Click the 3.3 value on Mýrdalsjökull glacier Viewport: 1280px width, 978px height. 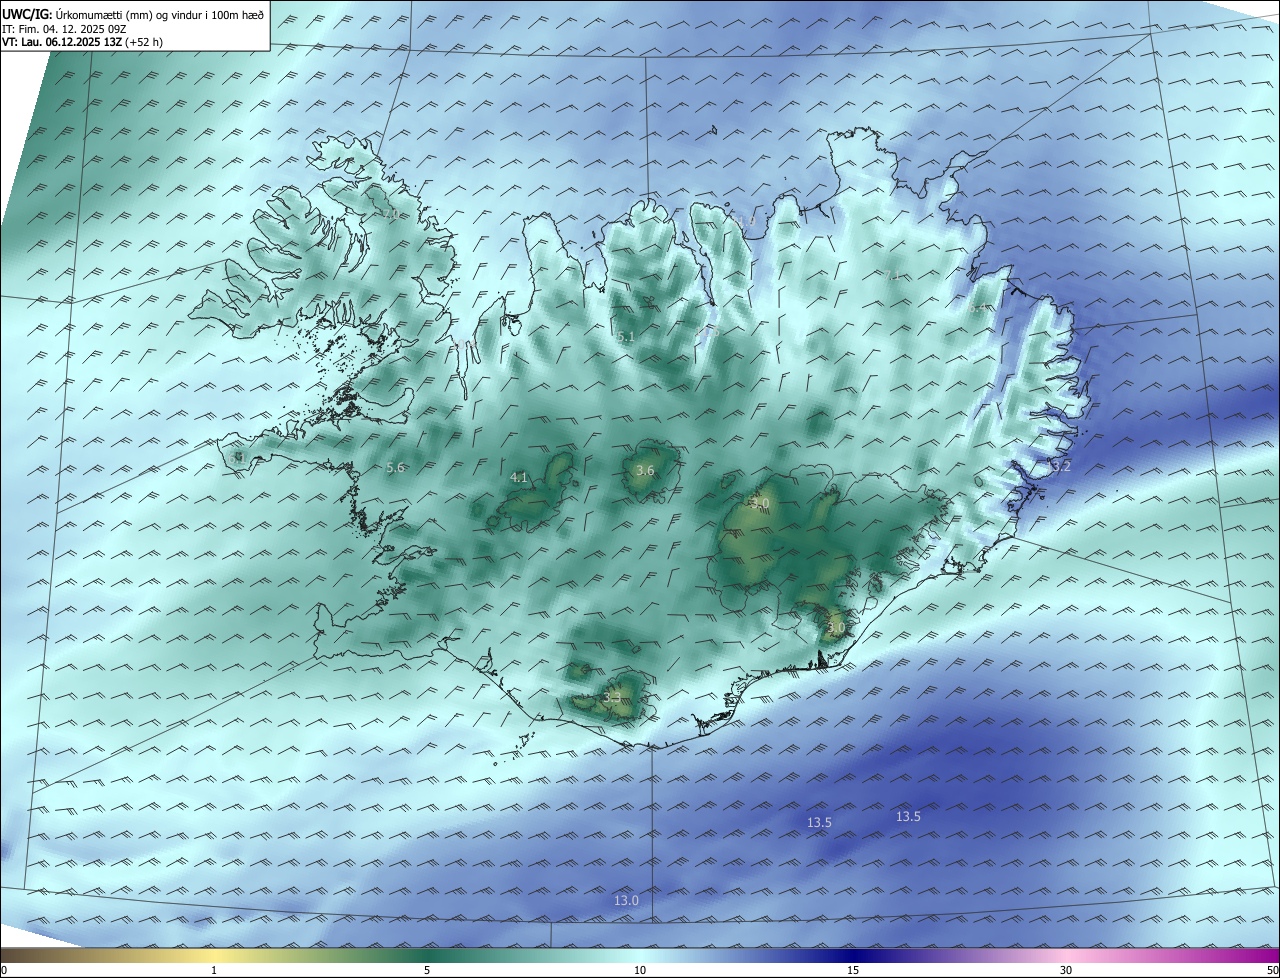click(613, 697)
